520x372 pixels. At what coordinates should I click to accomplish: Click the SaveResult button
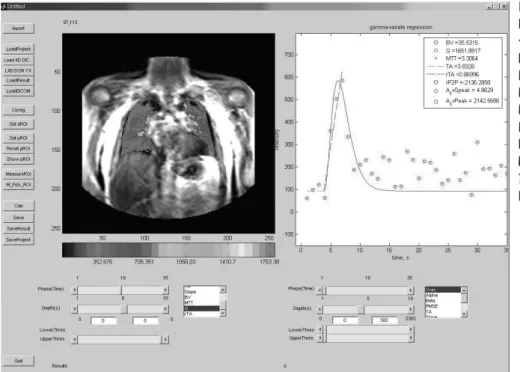click(x=18, y=229)
